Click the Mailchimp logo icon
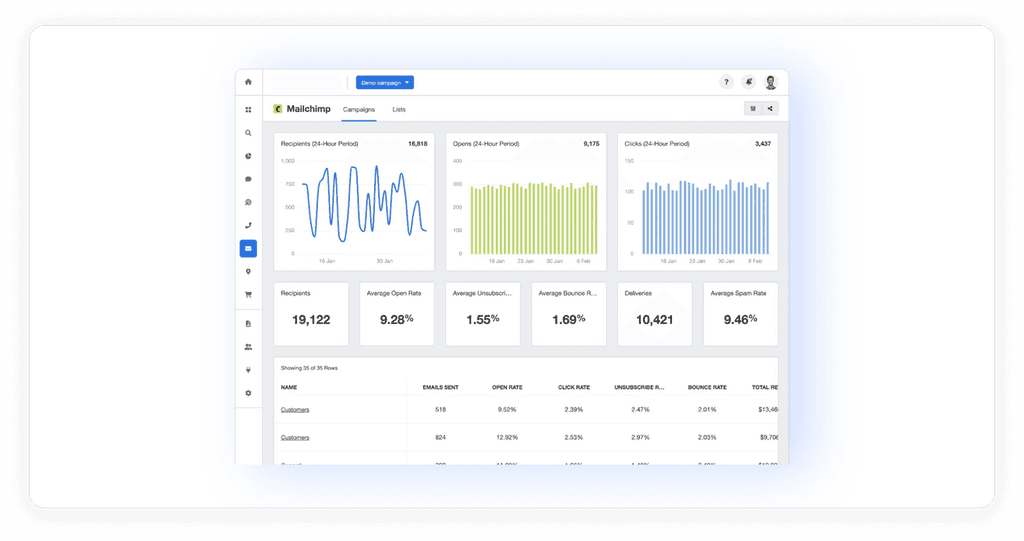The height and width of the screenshot is (541, 1024). [278, 109]
